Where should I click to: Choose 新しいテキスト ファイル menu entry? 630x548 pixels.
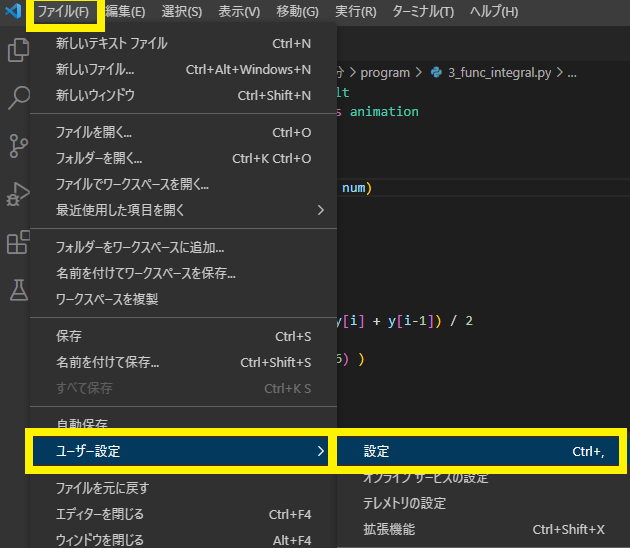point(111,43)
